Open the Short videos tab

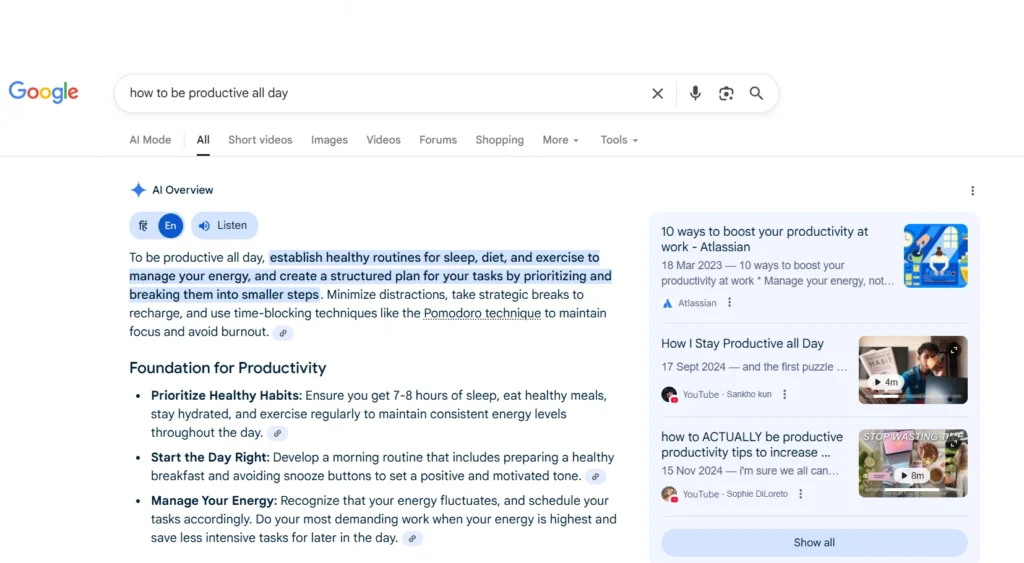[260, 140]
